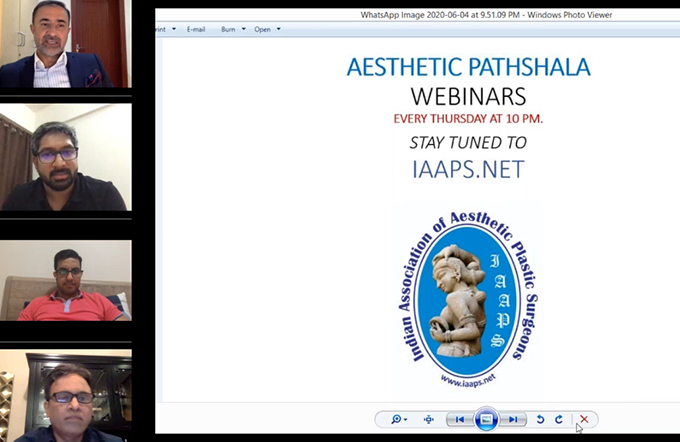The width and height of the screenshot is (680, 442).
Task: Delete the photo with red X
Action: click(584, 419)
